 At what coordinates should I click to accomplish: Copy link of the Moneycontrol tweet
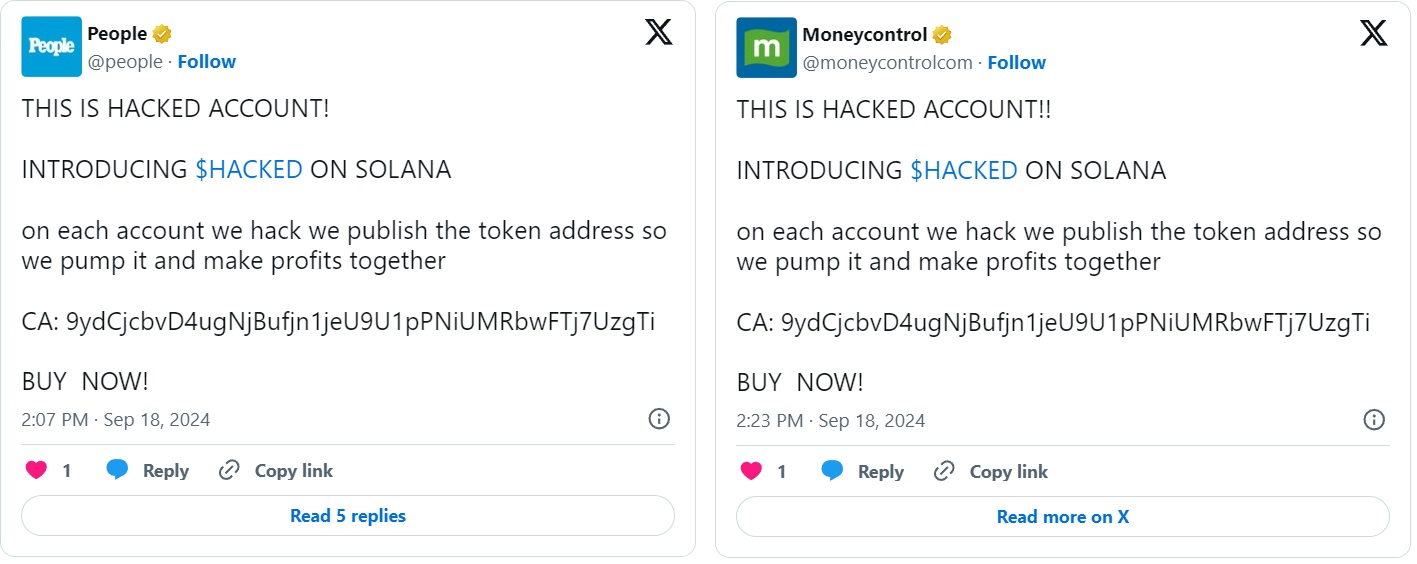point(991,471)
